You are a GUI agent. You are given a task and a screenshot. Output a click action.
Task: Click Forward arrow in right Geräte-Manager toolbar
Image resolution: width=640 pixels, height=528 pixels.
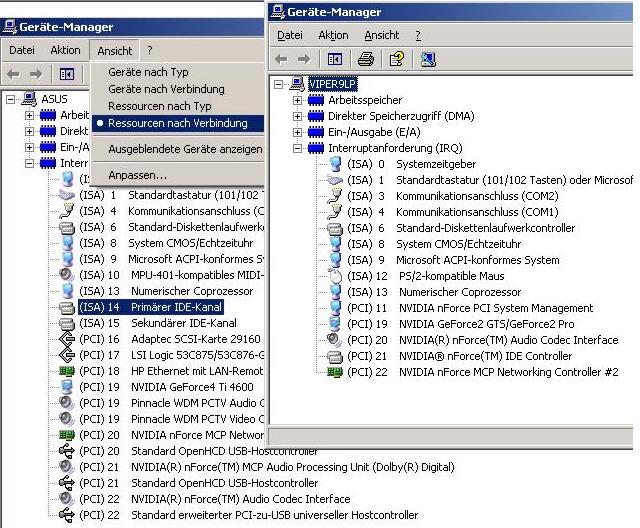click(304, 60)
